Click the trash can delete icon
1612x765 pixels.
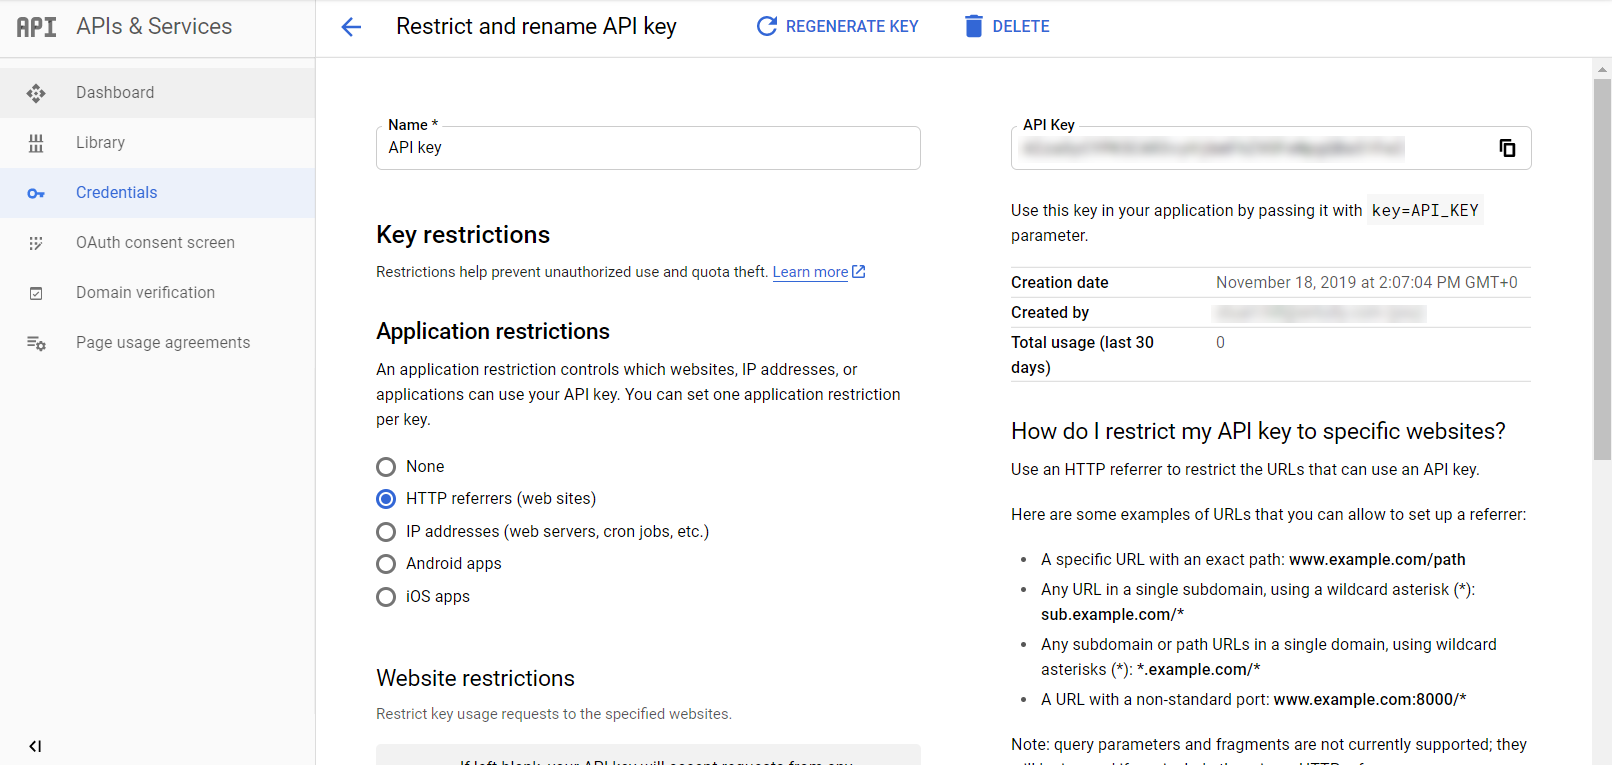[973, 26]
